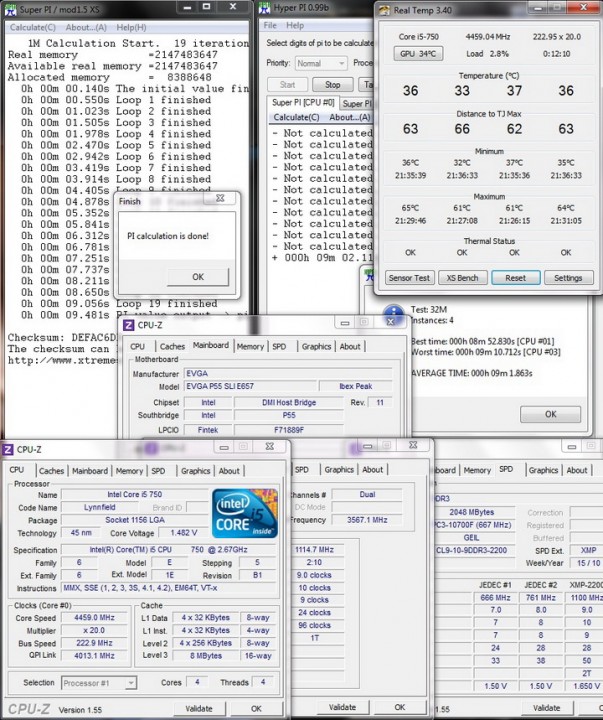Click the Bus Speed 222.9 MHz value

click(x=94, y=643)
